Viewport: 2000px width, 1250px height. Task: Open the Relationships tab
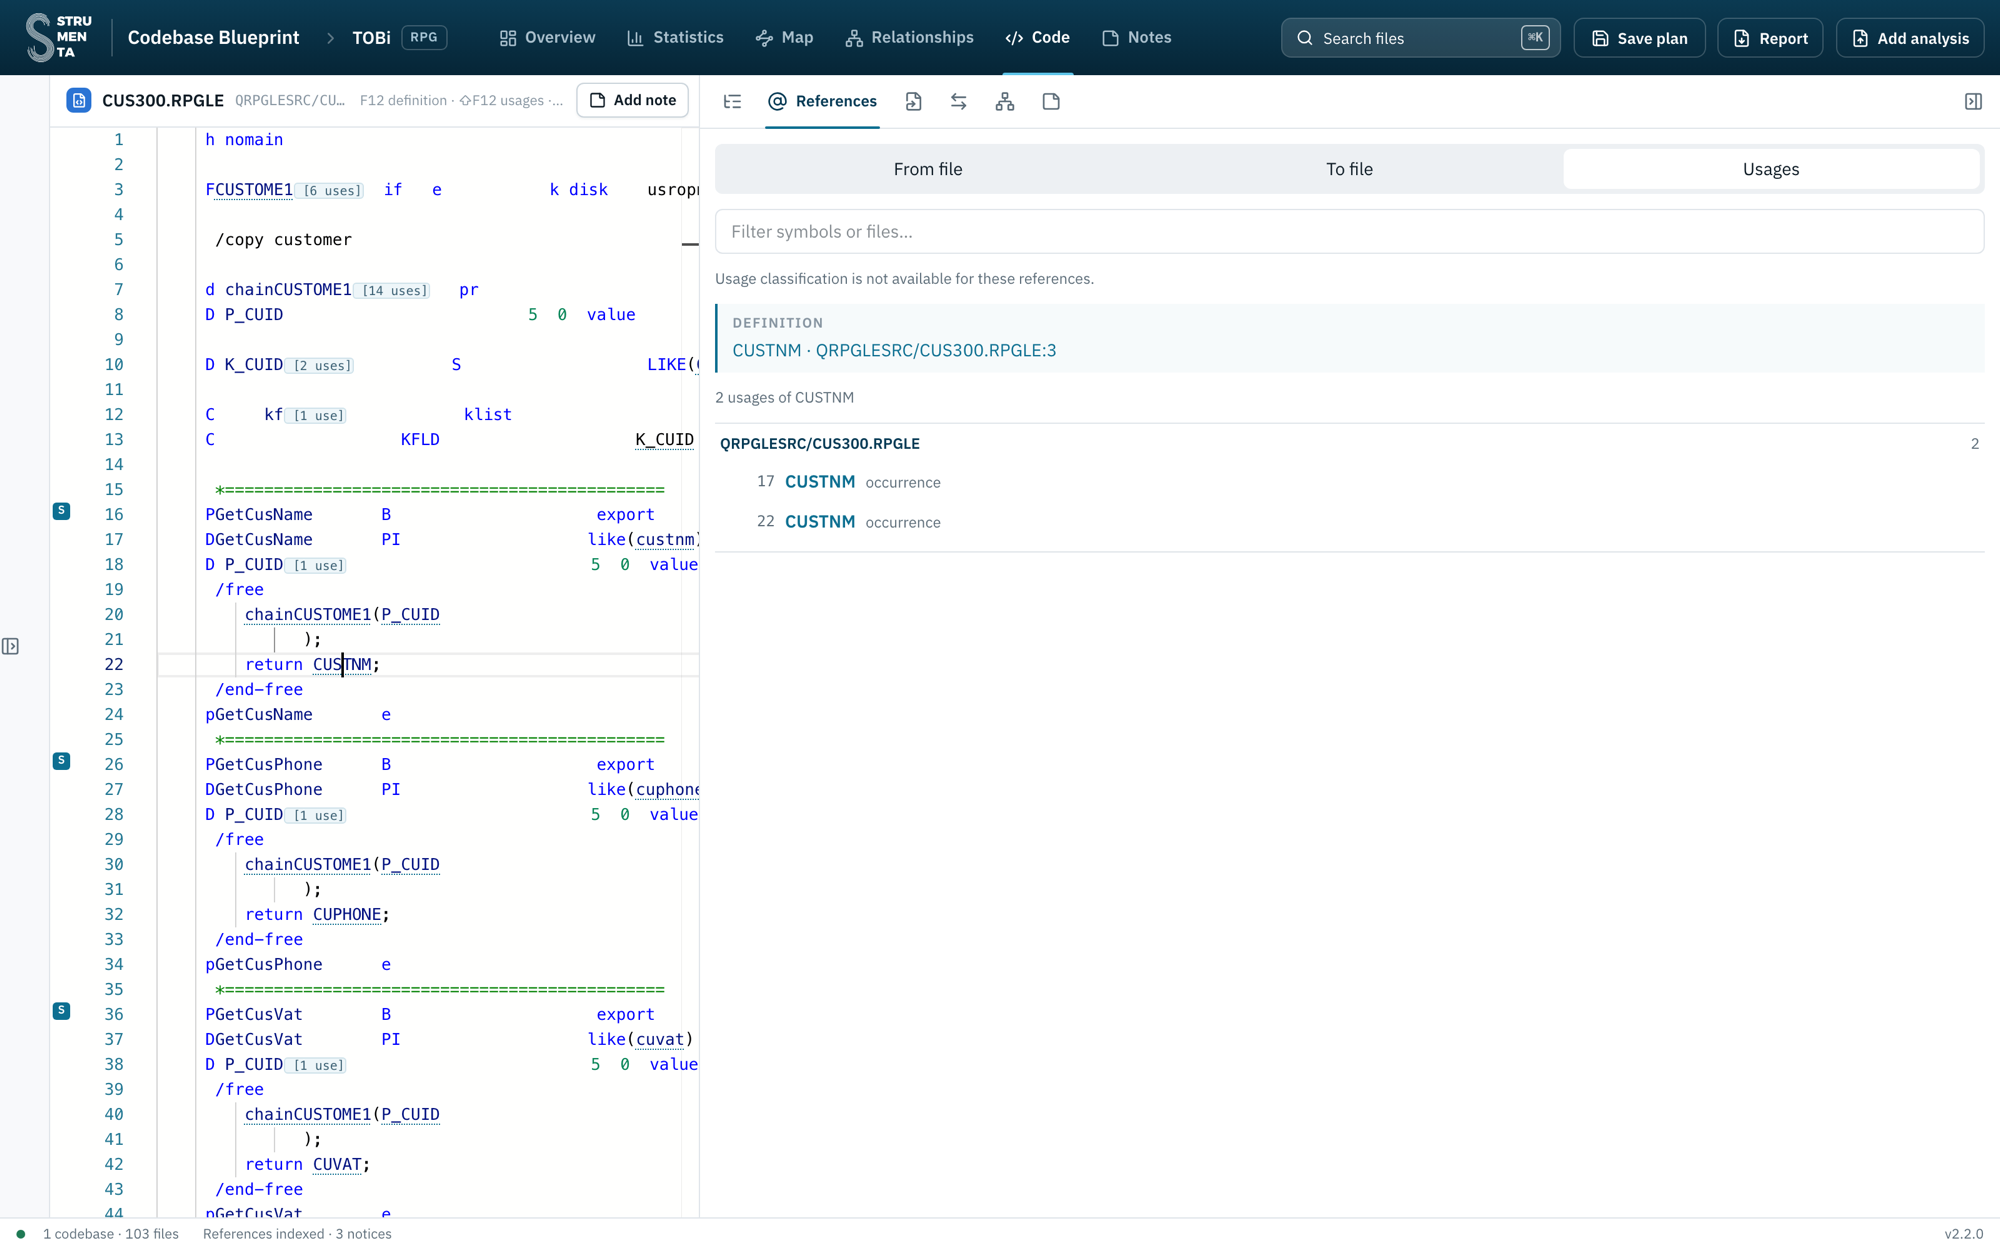[909, 37]
